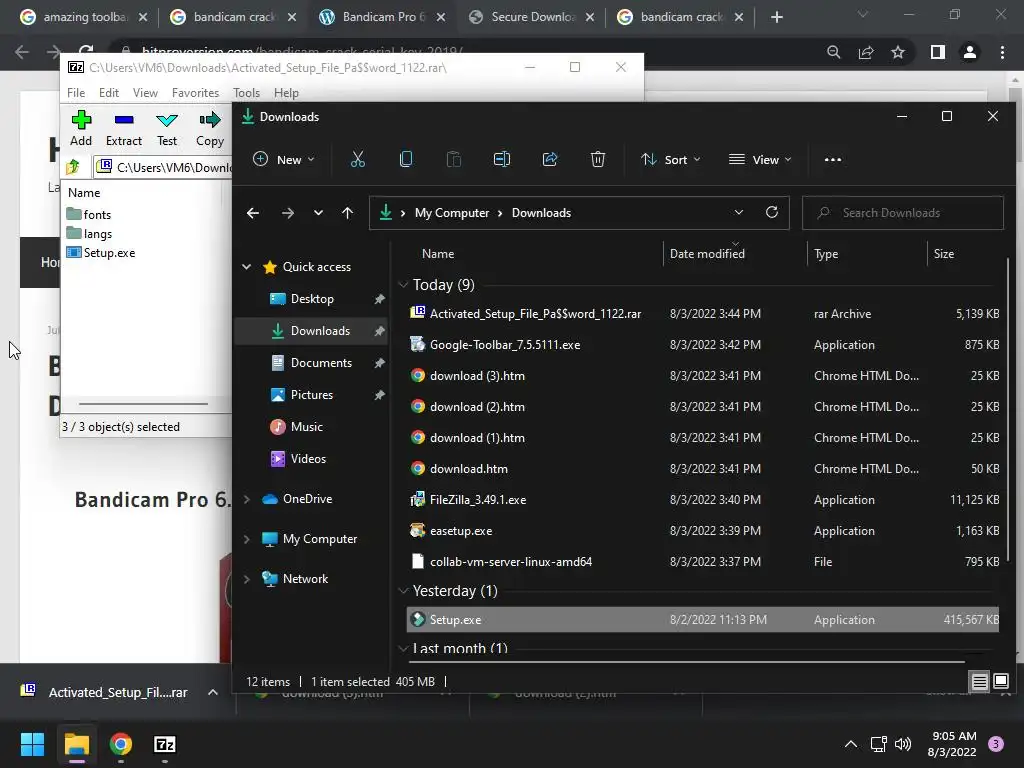Image resolution: width=1024 pixels, height=768 pixels.
Task: Go up one folder level in Explorer
Action: pyautogui.click(x=347, y=213)
